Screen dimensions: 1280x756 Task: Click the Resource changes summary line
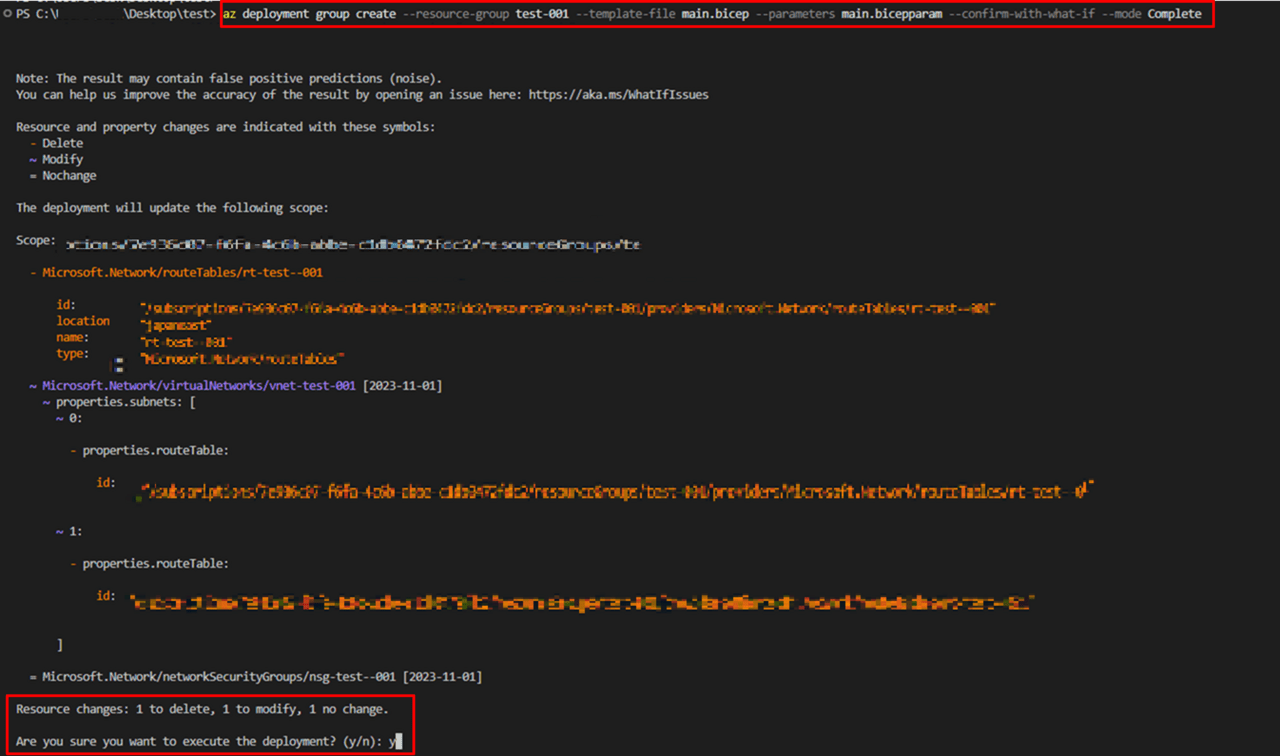[202, 709]
